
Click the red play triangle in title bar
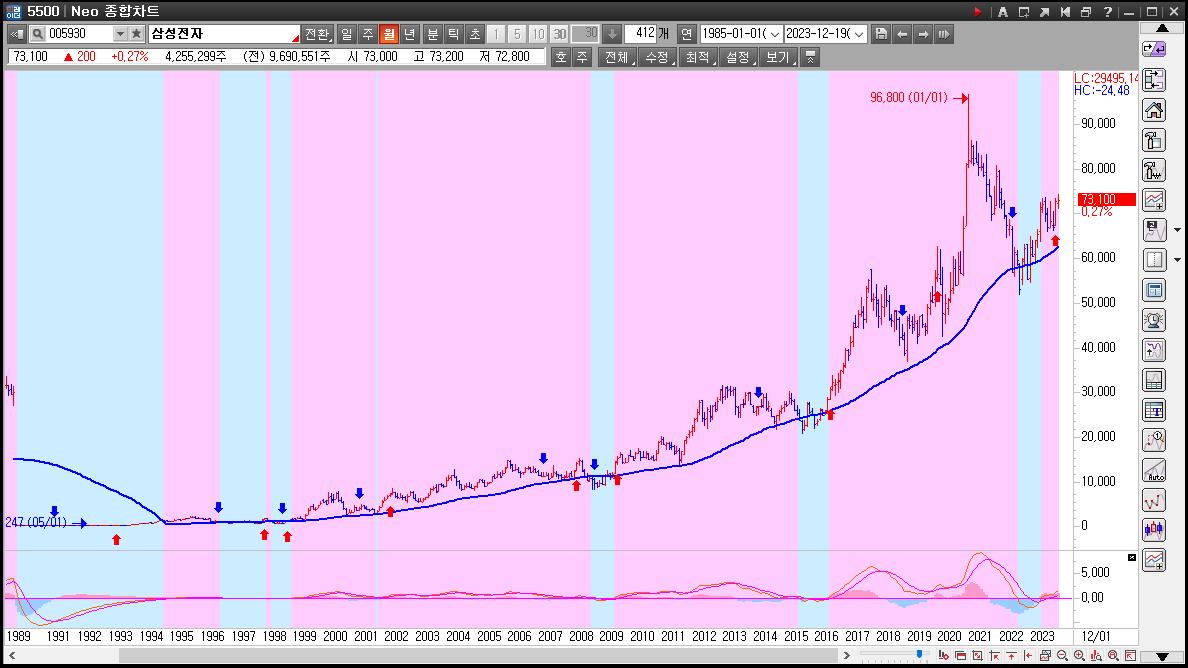(977, 12)
